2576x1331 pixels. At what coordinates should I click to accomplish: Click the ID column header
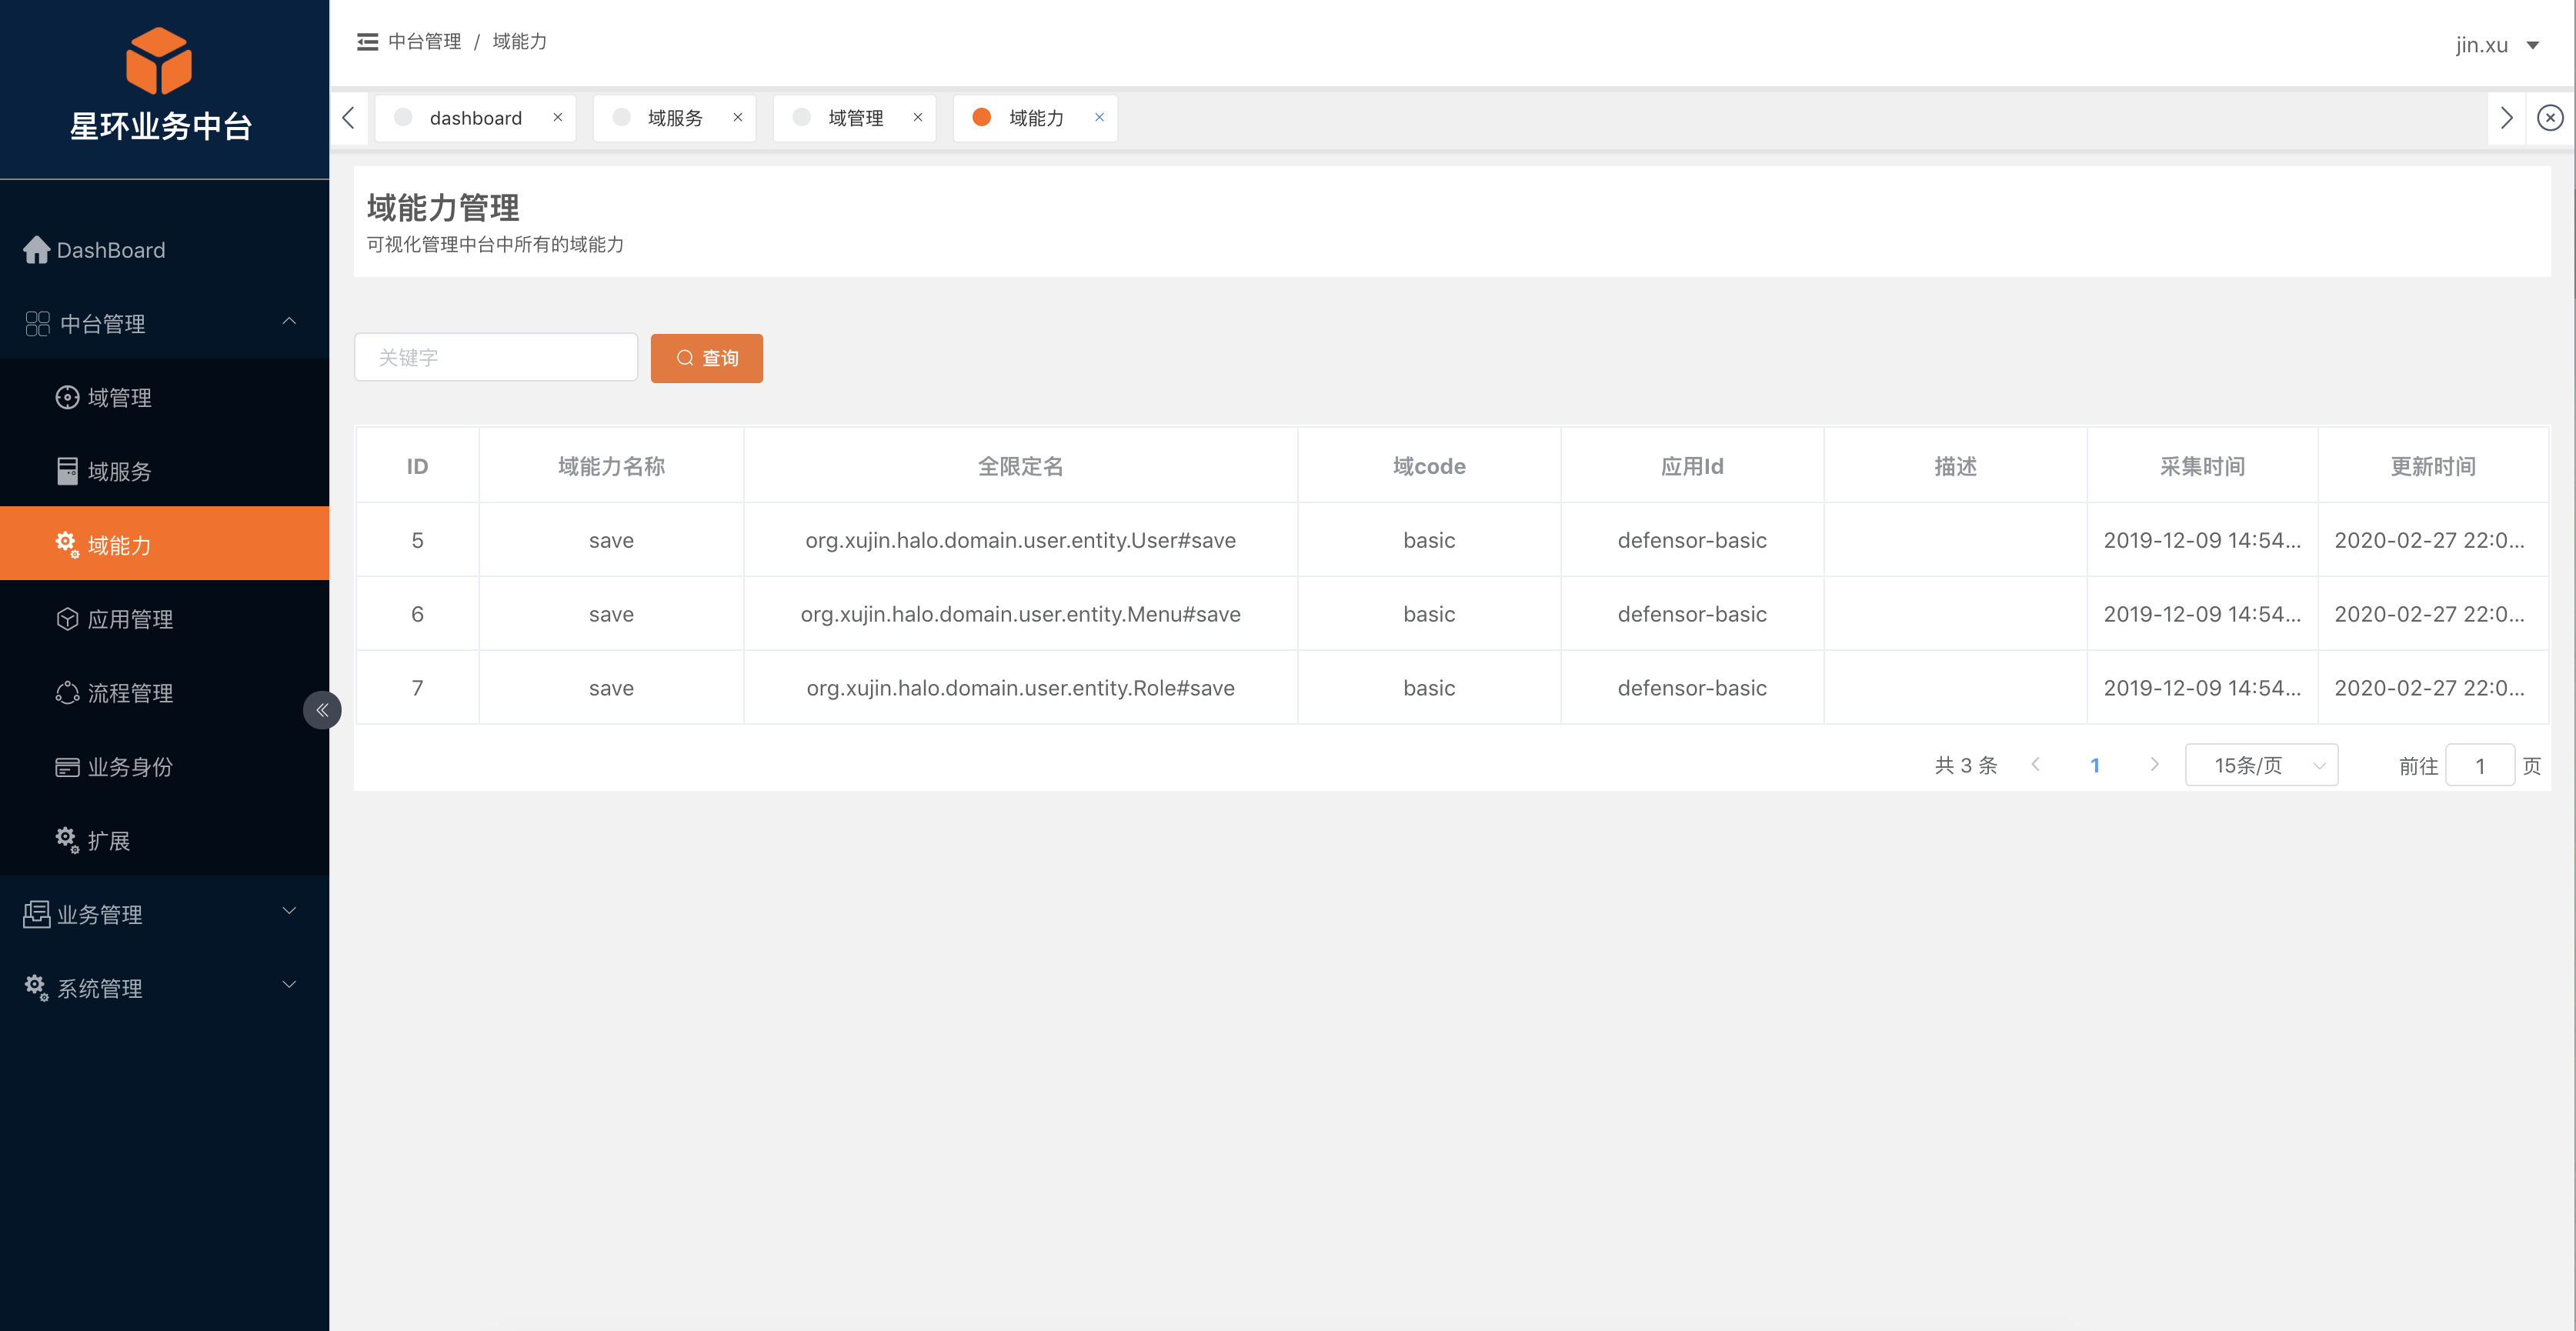pyautogui.click(x=417, y=466)
